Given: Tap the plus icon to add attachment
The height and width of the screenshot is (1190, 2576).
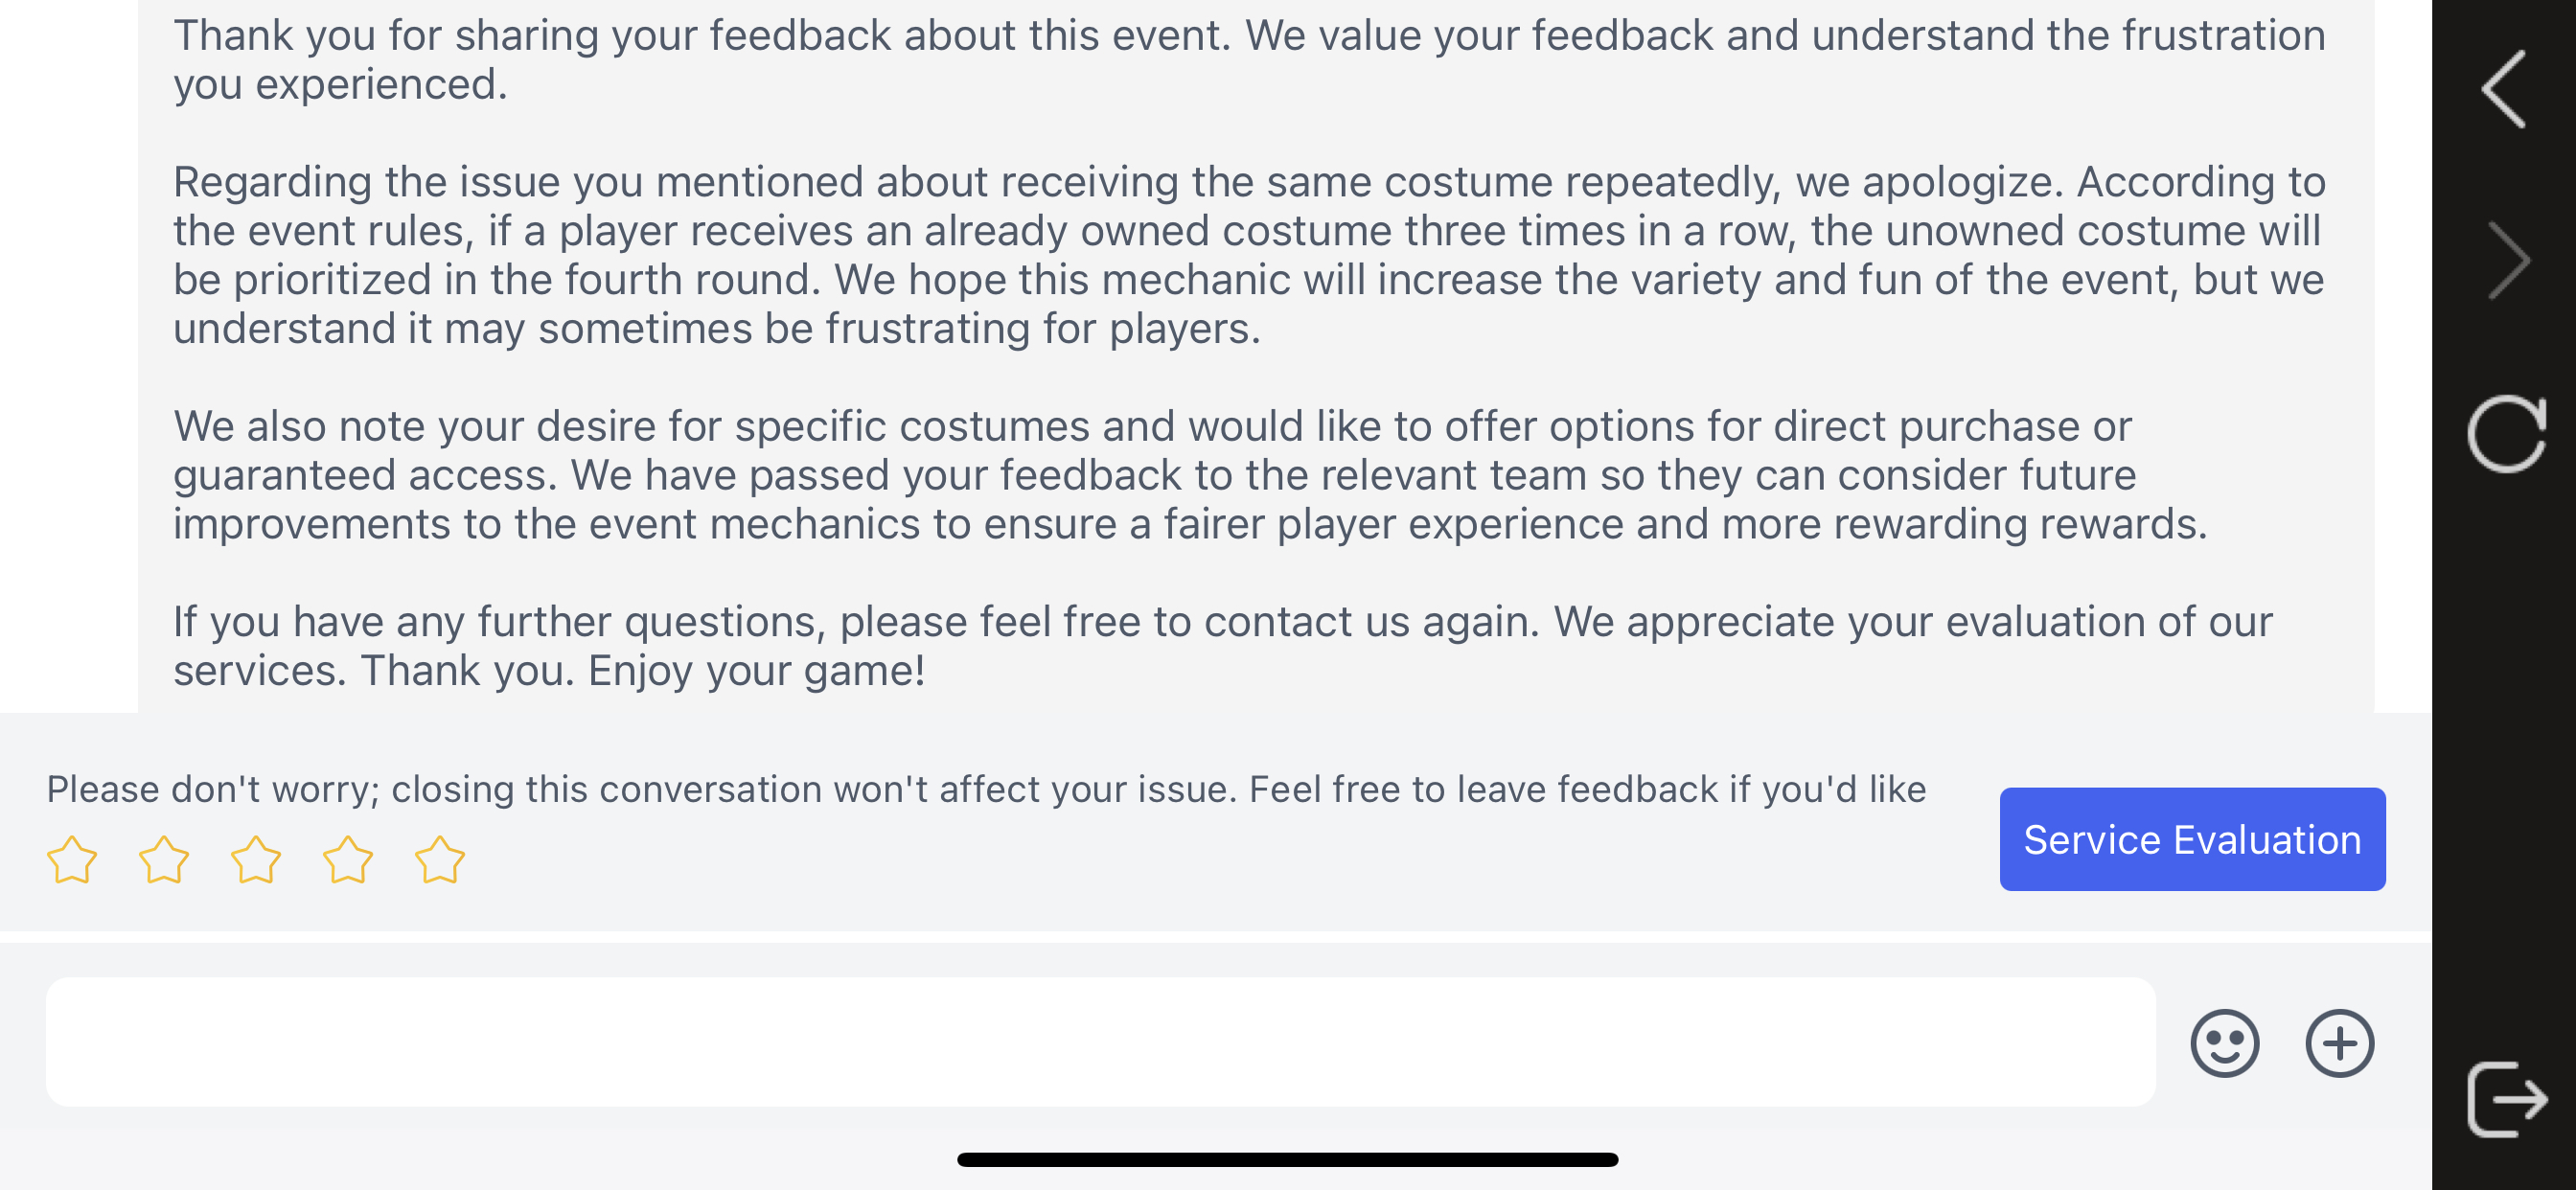Looking at the screenshot, I should pyautogui.click(x=2339, y=1043).
